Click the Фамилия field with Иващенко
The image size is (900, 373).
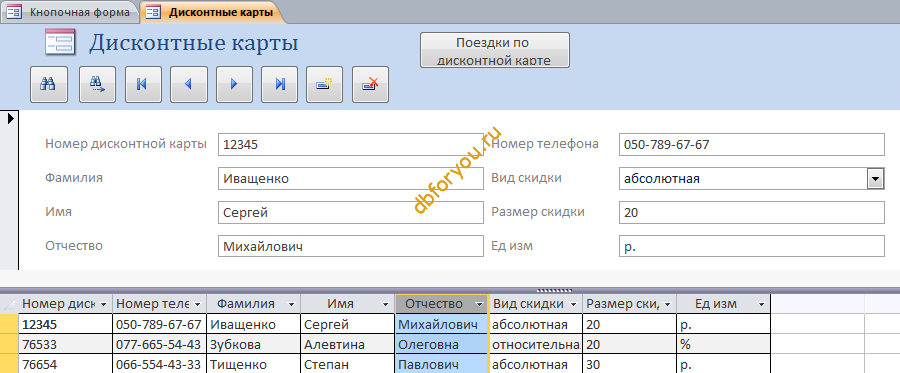[351, 178]
